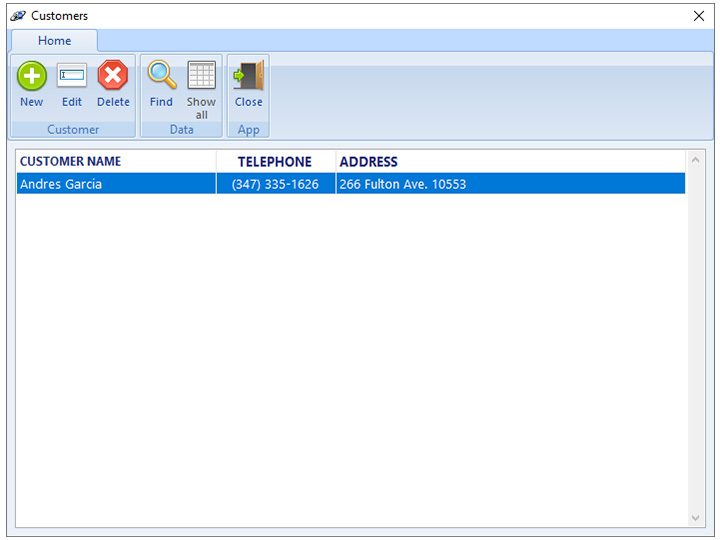The image size is (720, 540).
Task: Select the Andres Garcia customer row
Action: [x=61, y=184]
